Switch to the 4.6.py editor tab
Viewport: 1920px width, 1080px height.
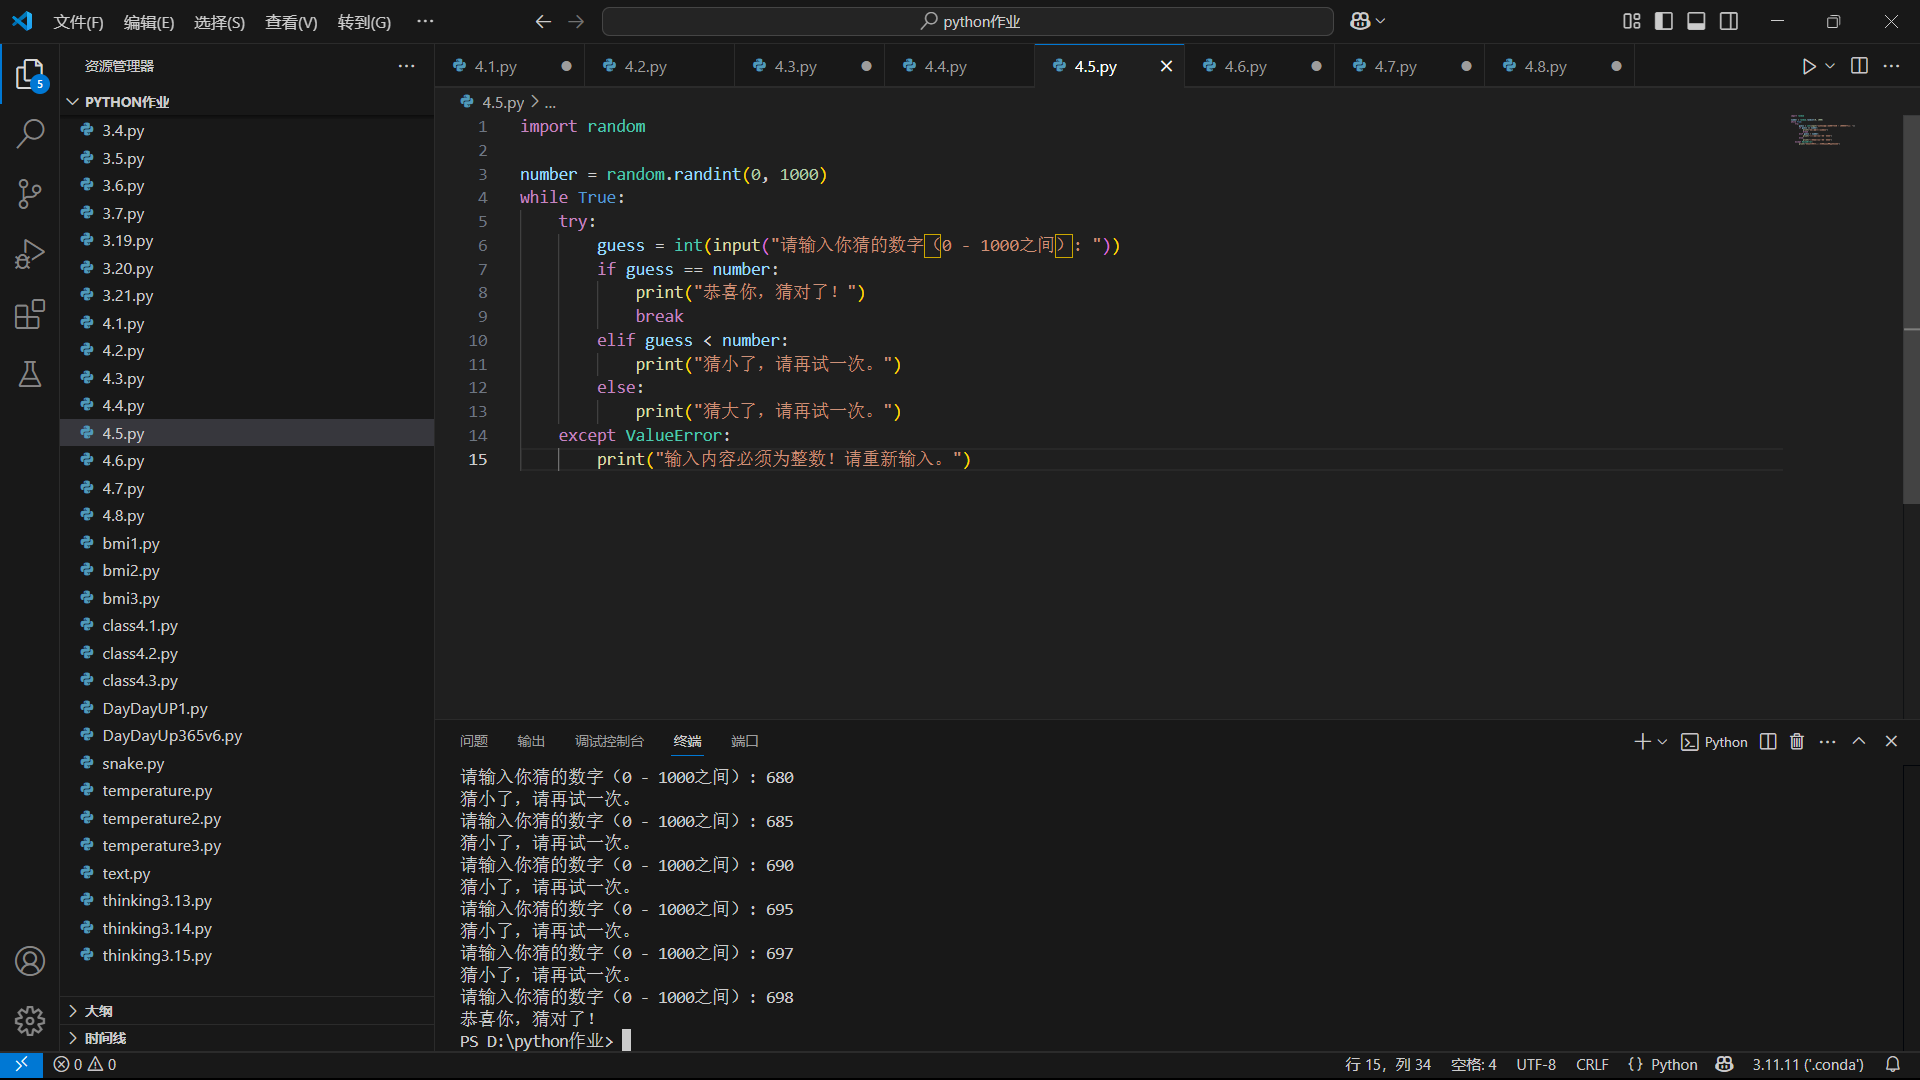coord(1245,66)
